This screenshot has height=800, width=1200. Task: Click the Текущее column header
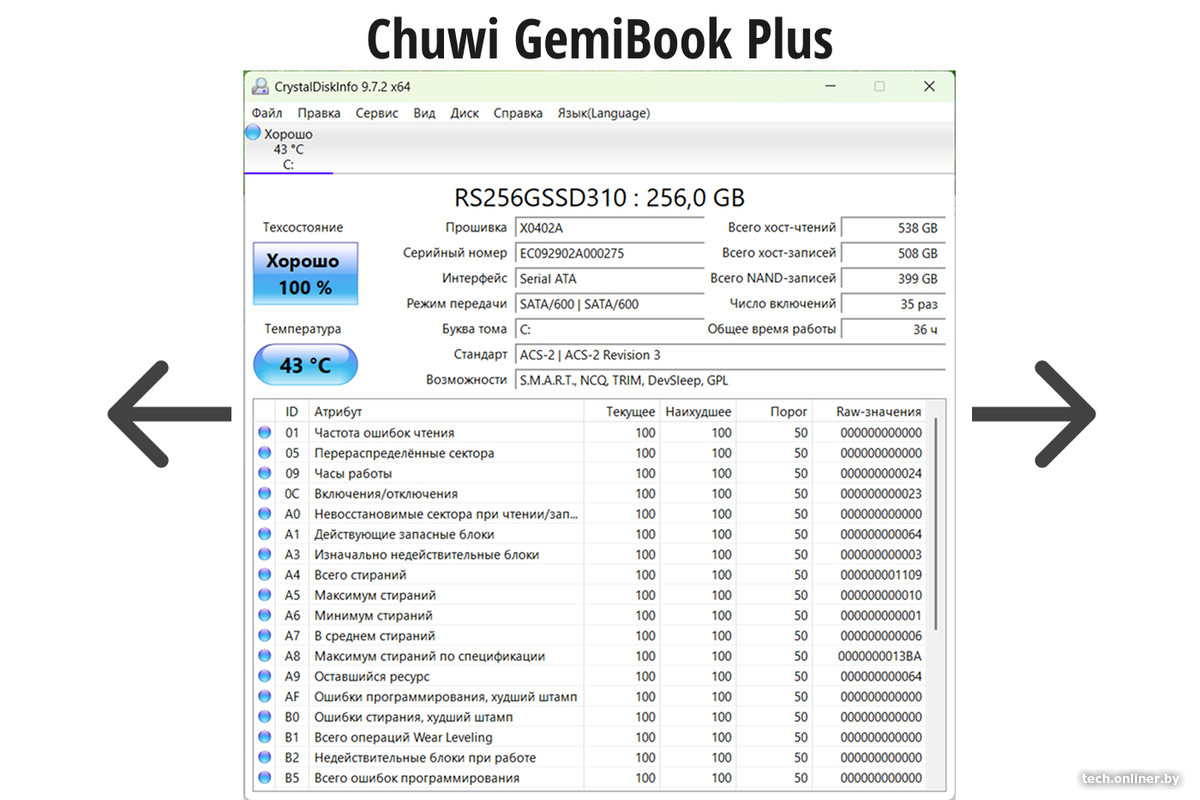(622, 412)
